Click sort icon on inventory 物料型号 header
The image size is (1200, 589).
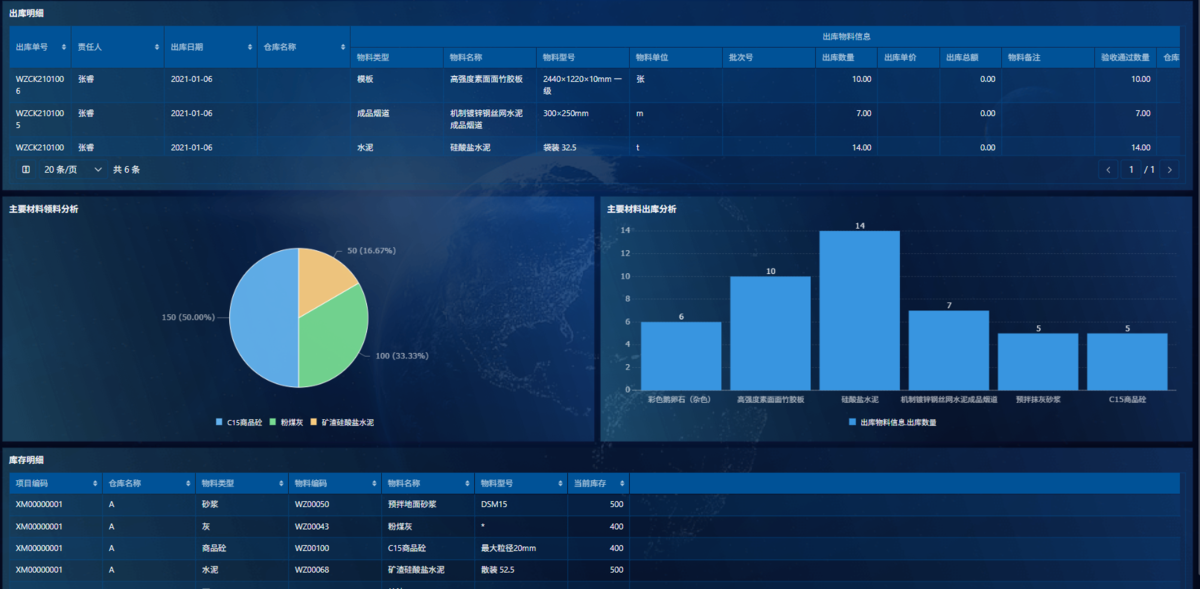pyautogui.click(x=561, y=483)
